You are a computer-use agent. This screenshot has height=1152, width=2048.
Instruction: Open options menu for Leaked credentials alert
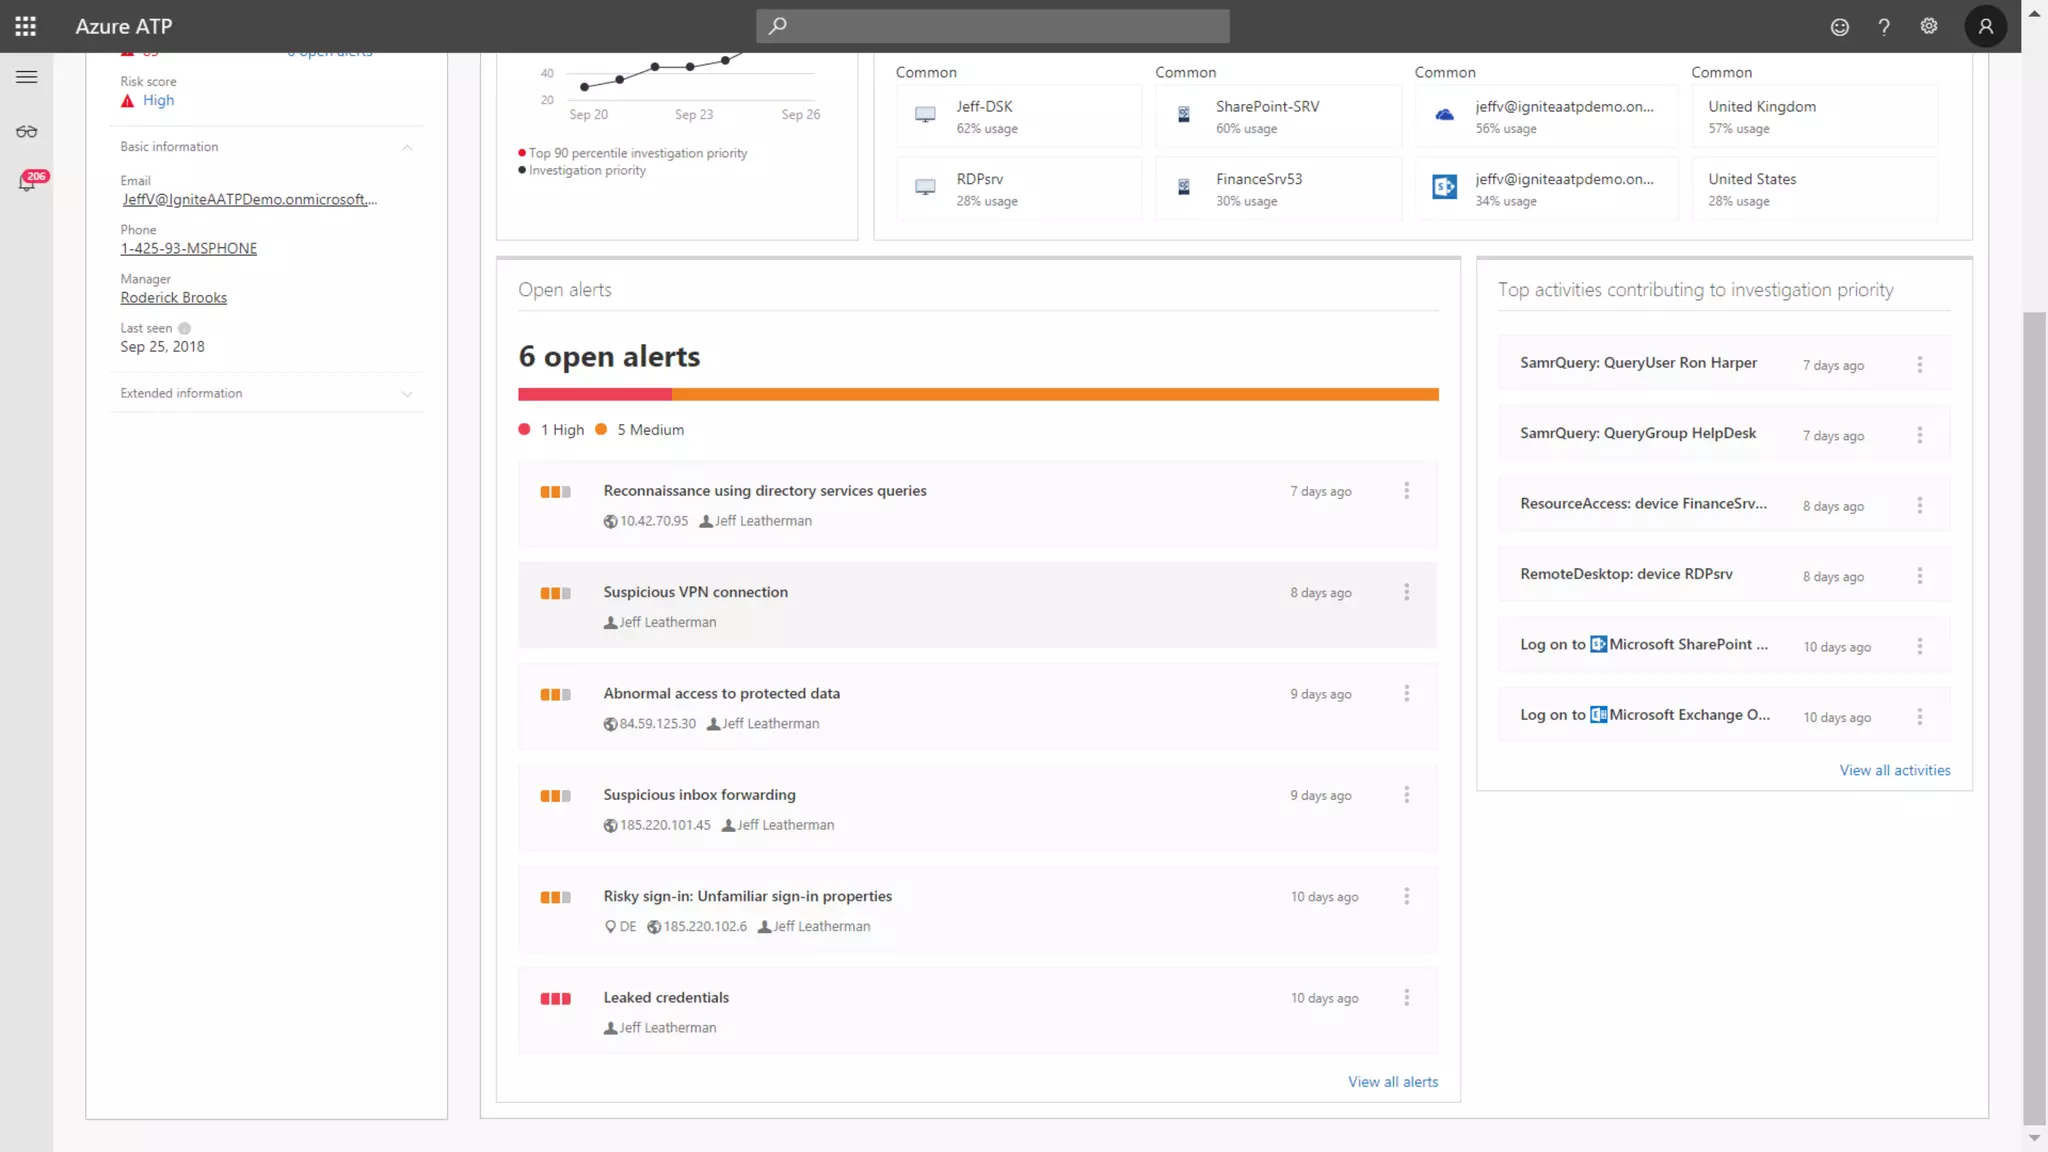(1406, 998)
